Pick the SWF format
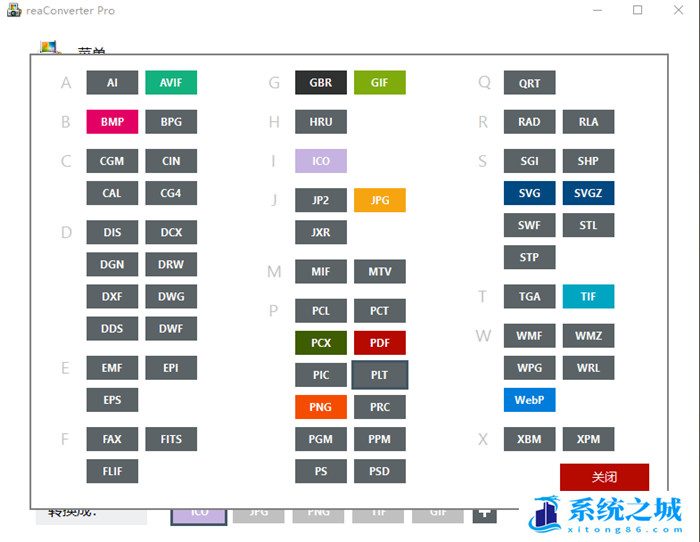 click(x=529, y=225)
